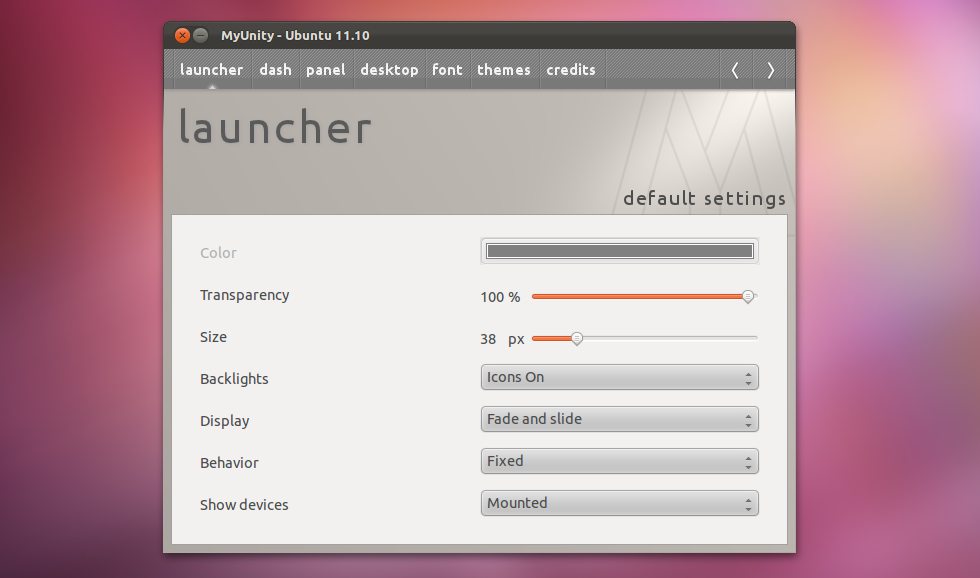Screen dimensions: 980x578
Task: Close the MyUnity window
Action: [x=182, y=36]
